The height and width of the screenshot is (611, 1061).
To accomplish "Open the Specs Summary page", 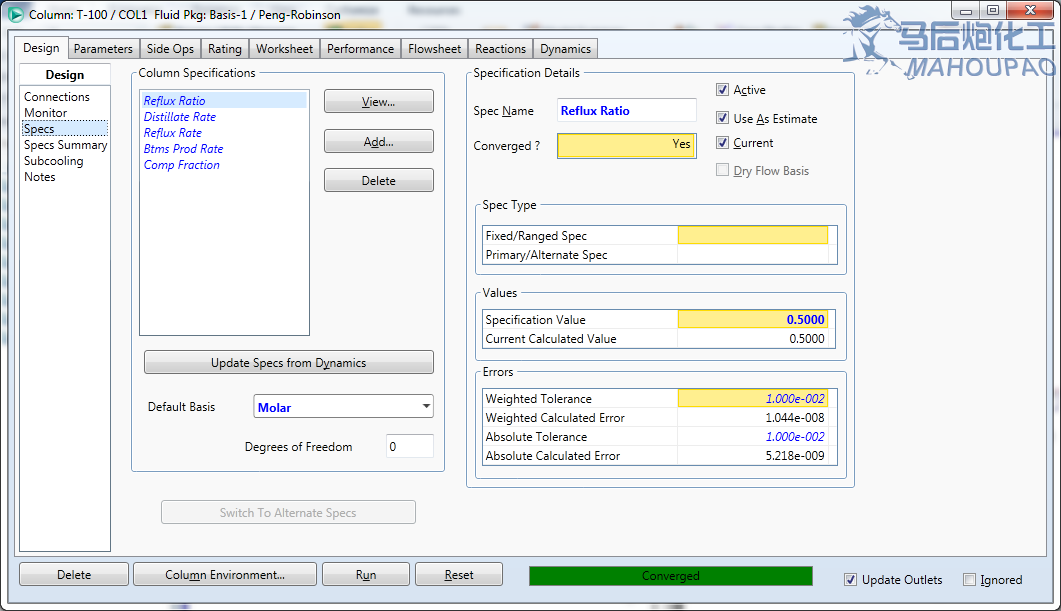I will [x=66, y=145].
